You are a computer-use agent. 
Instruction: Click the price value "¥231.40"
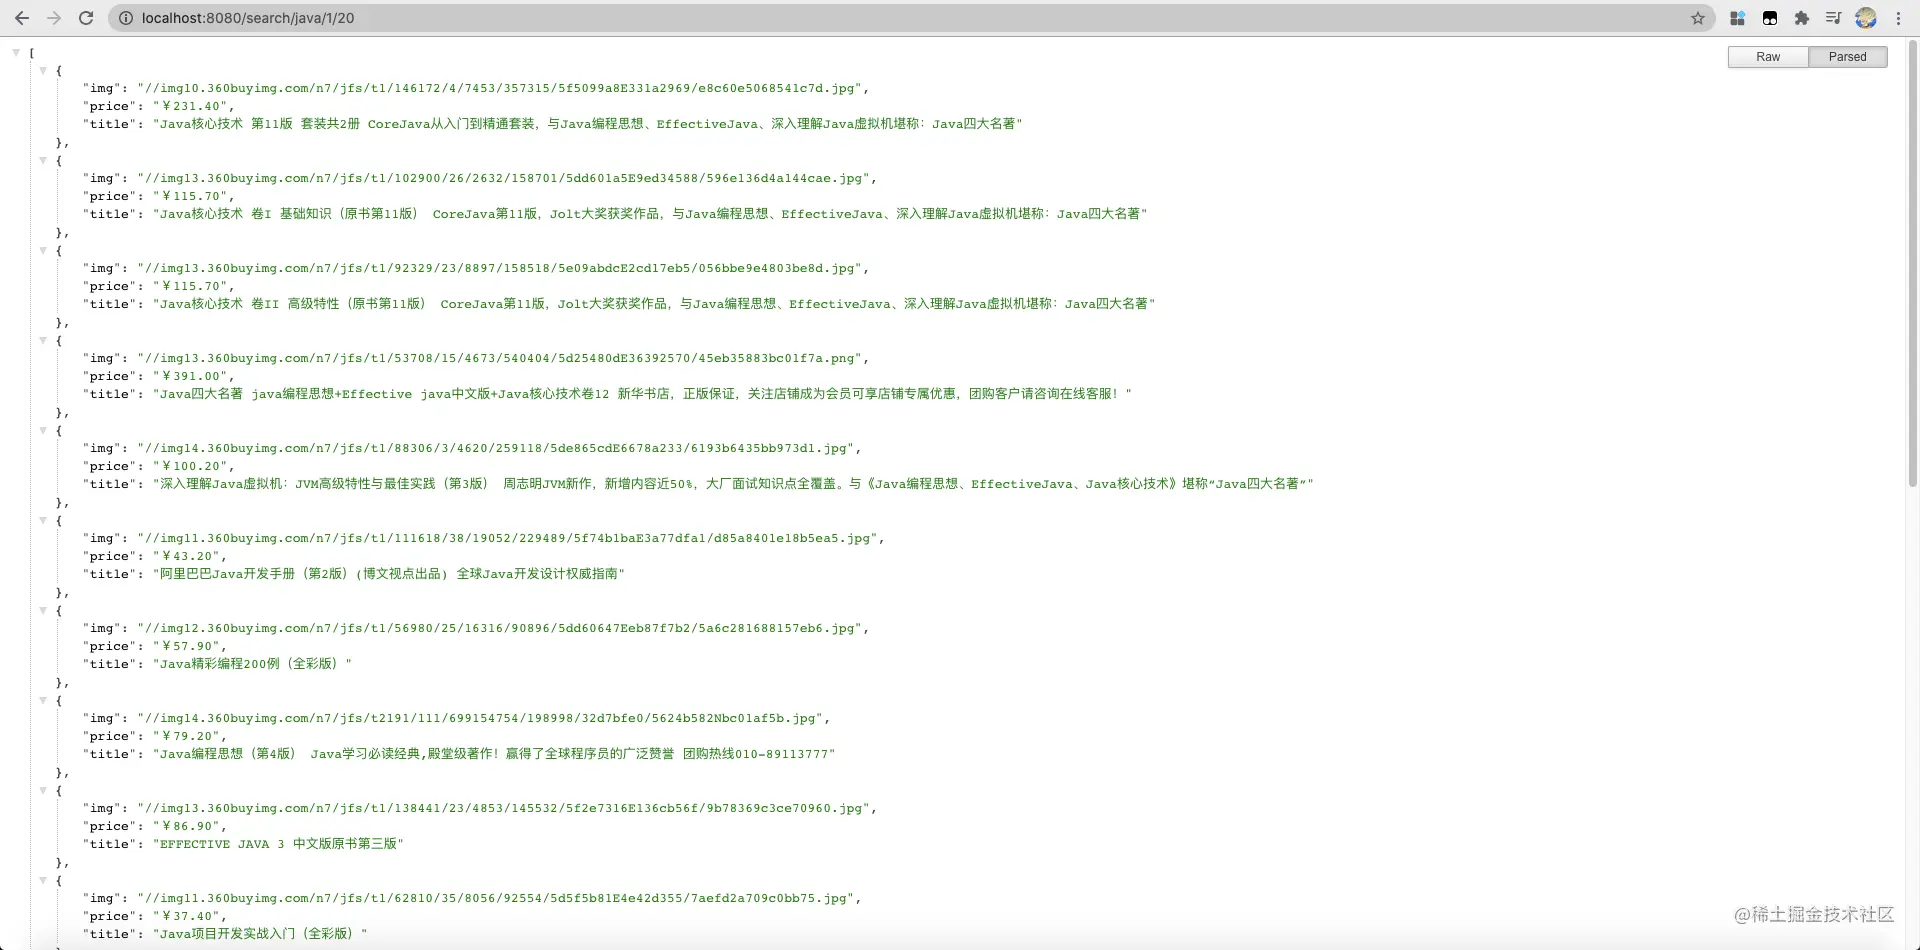191,106
